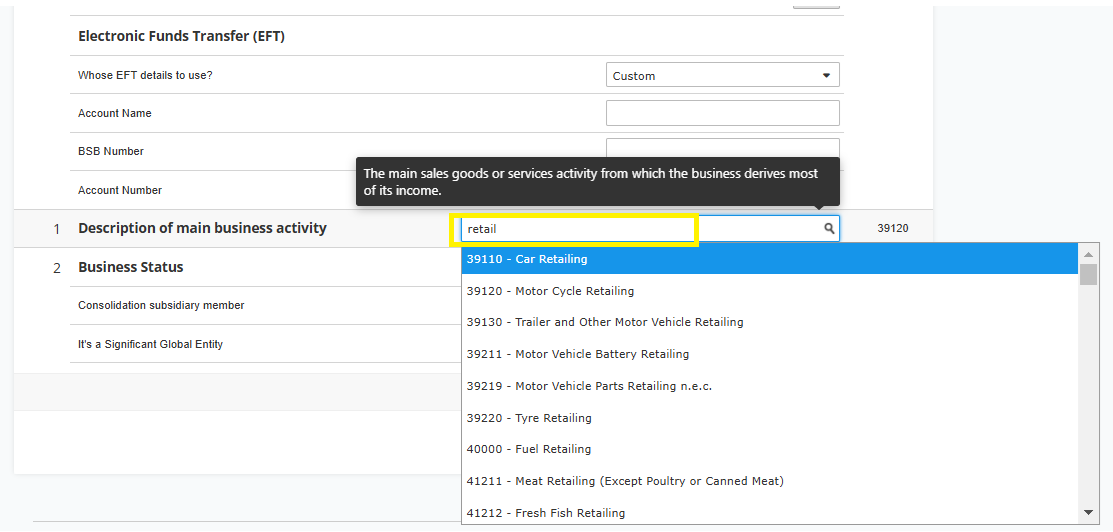
Task: Choose 39220 - Tyre Retailing option
Action: [x=529, y=418]
